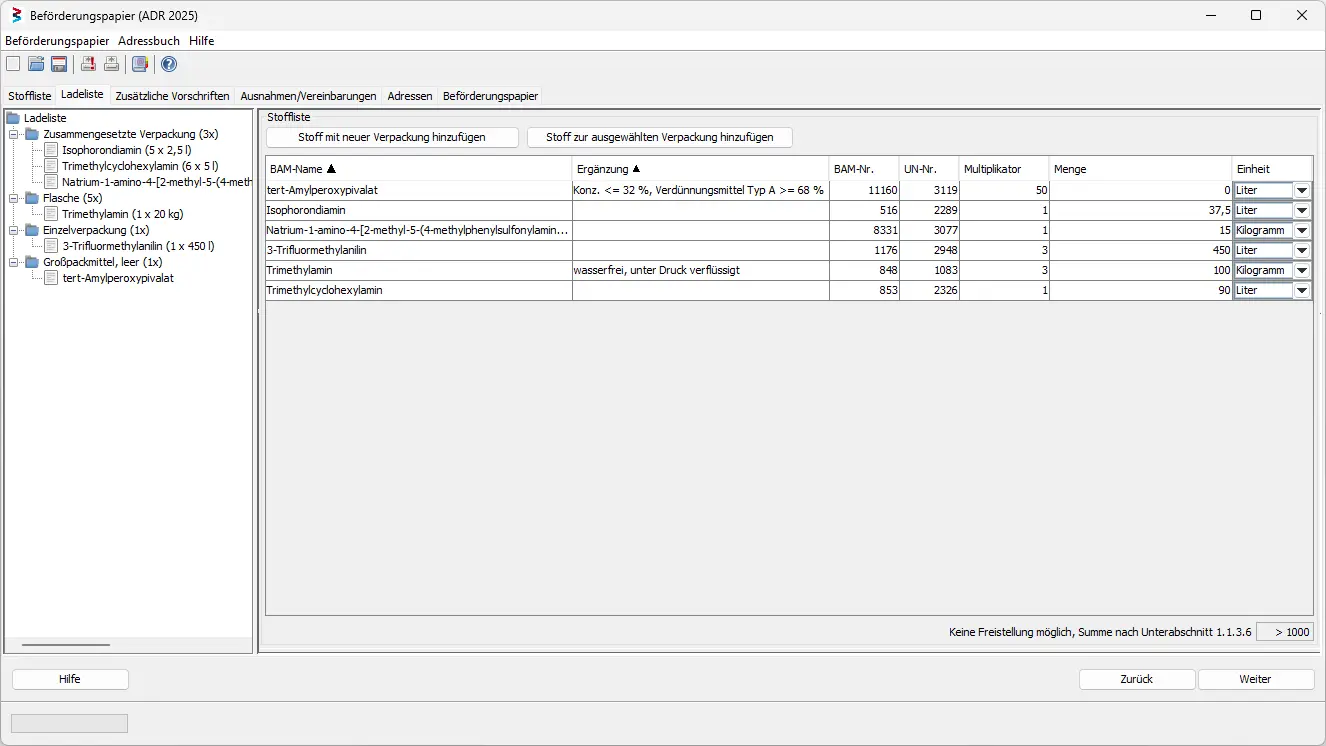Select the Ladeliste tab
The image size is (1326, 746).
coord(82,95)
